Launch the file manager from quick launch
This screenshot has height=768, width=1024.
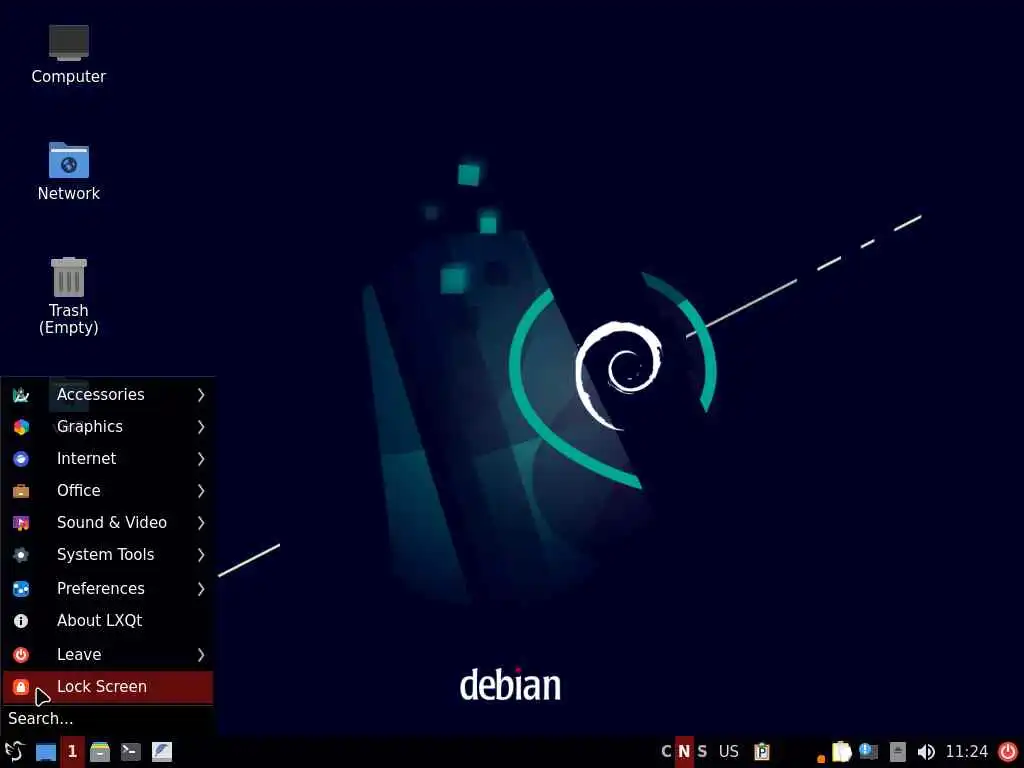pyautogui.click(x=100, y=752)
